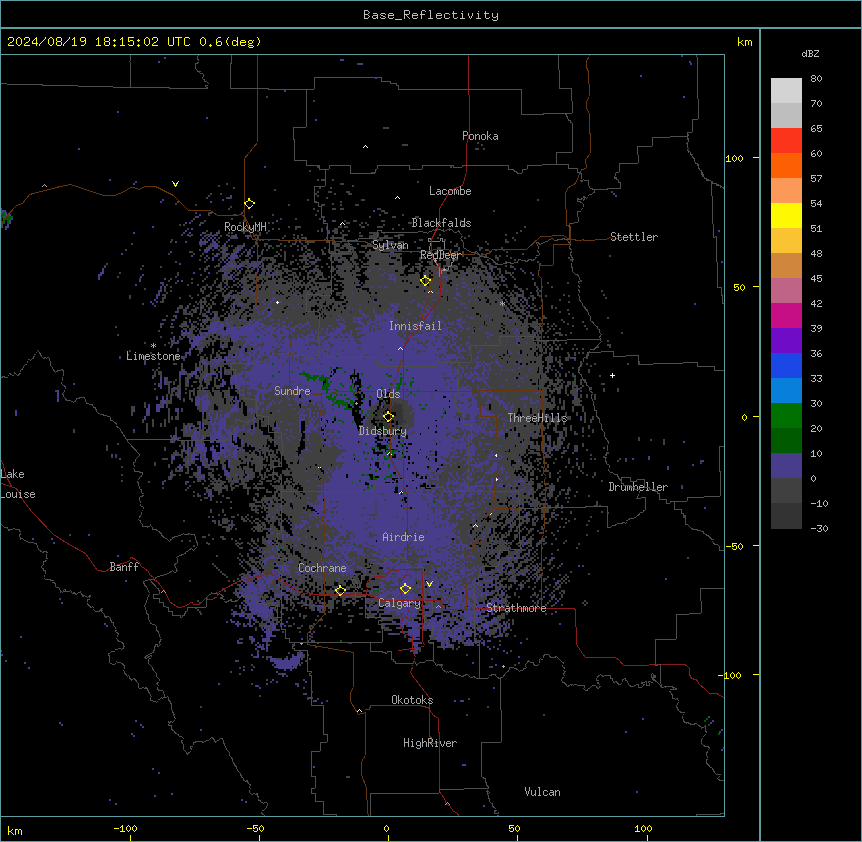Image resolution: width=862 pixels, height=842 pixels.
Task: Click the Drumheller label
Action: (638, 487)
